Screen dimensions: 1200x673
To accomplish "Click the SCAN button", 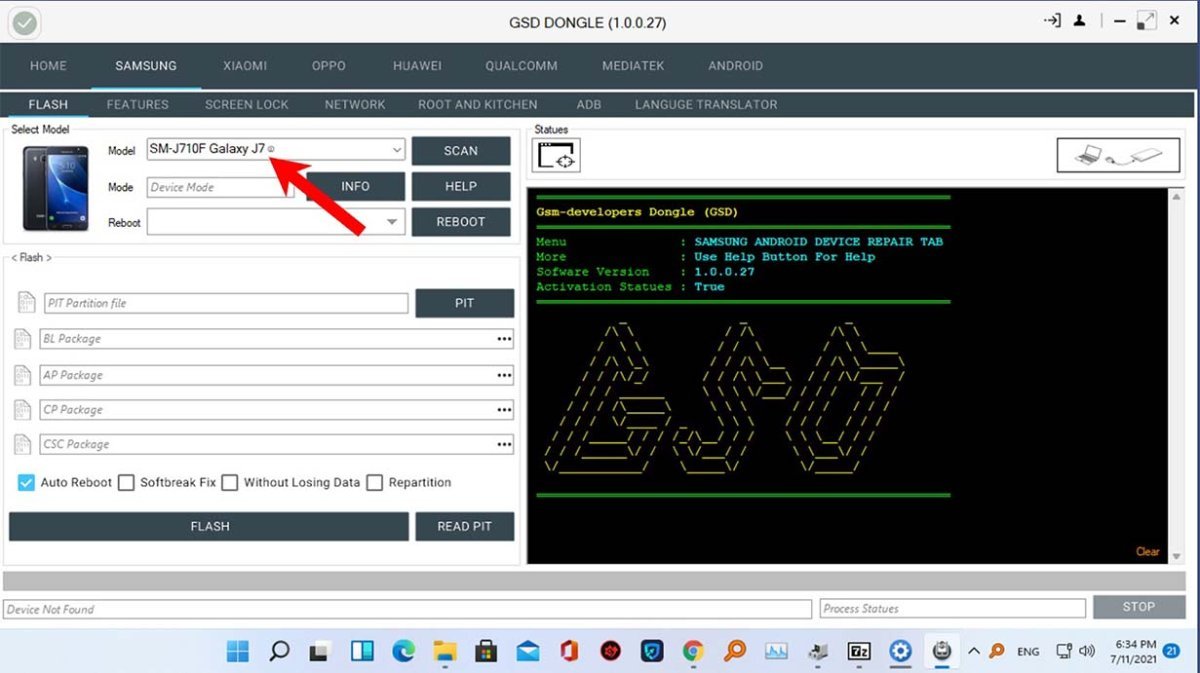I will pyautogui.click(x=461, y=151).
